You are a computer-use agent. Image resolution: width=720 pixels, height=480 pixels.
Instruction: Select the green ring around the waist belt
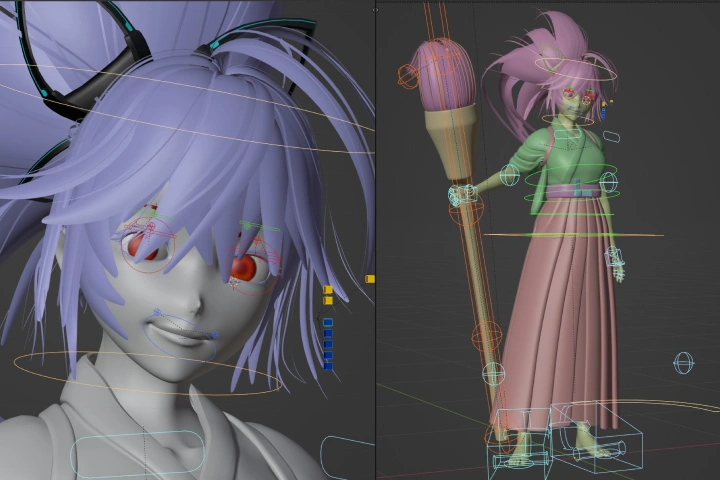[572, 194]
